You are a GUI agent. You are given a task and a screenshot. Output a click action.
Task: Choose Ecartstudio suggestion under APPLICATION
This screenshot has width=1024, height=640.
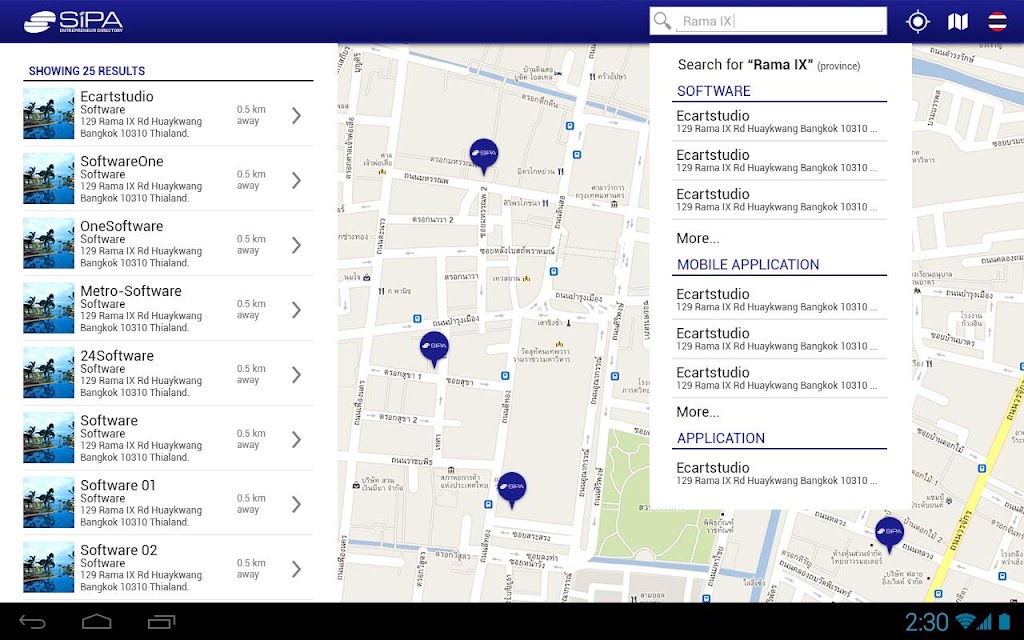point(779,473)
